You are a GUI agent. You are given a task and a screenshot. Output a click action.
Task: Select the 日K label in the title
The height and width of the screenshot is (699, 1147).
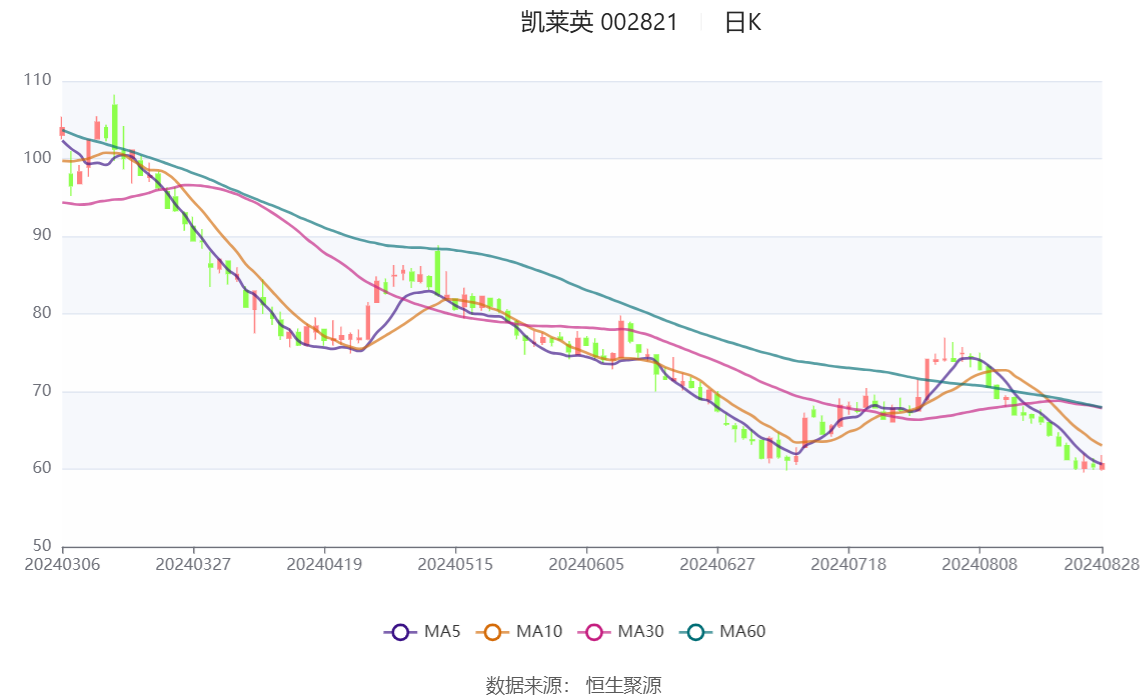click(x=742, y=22)
